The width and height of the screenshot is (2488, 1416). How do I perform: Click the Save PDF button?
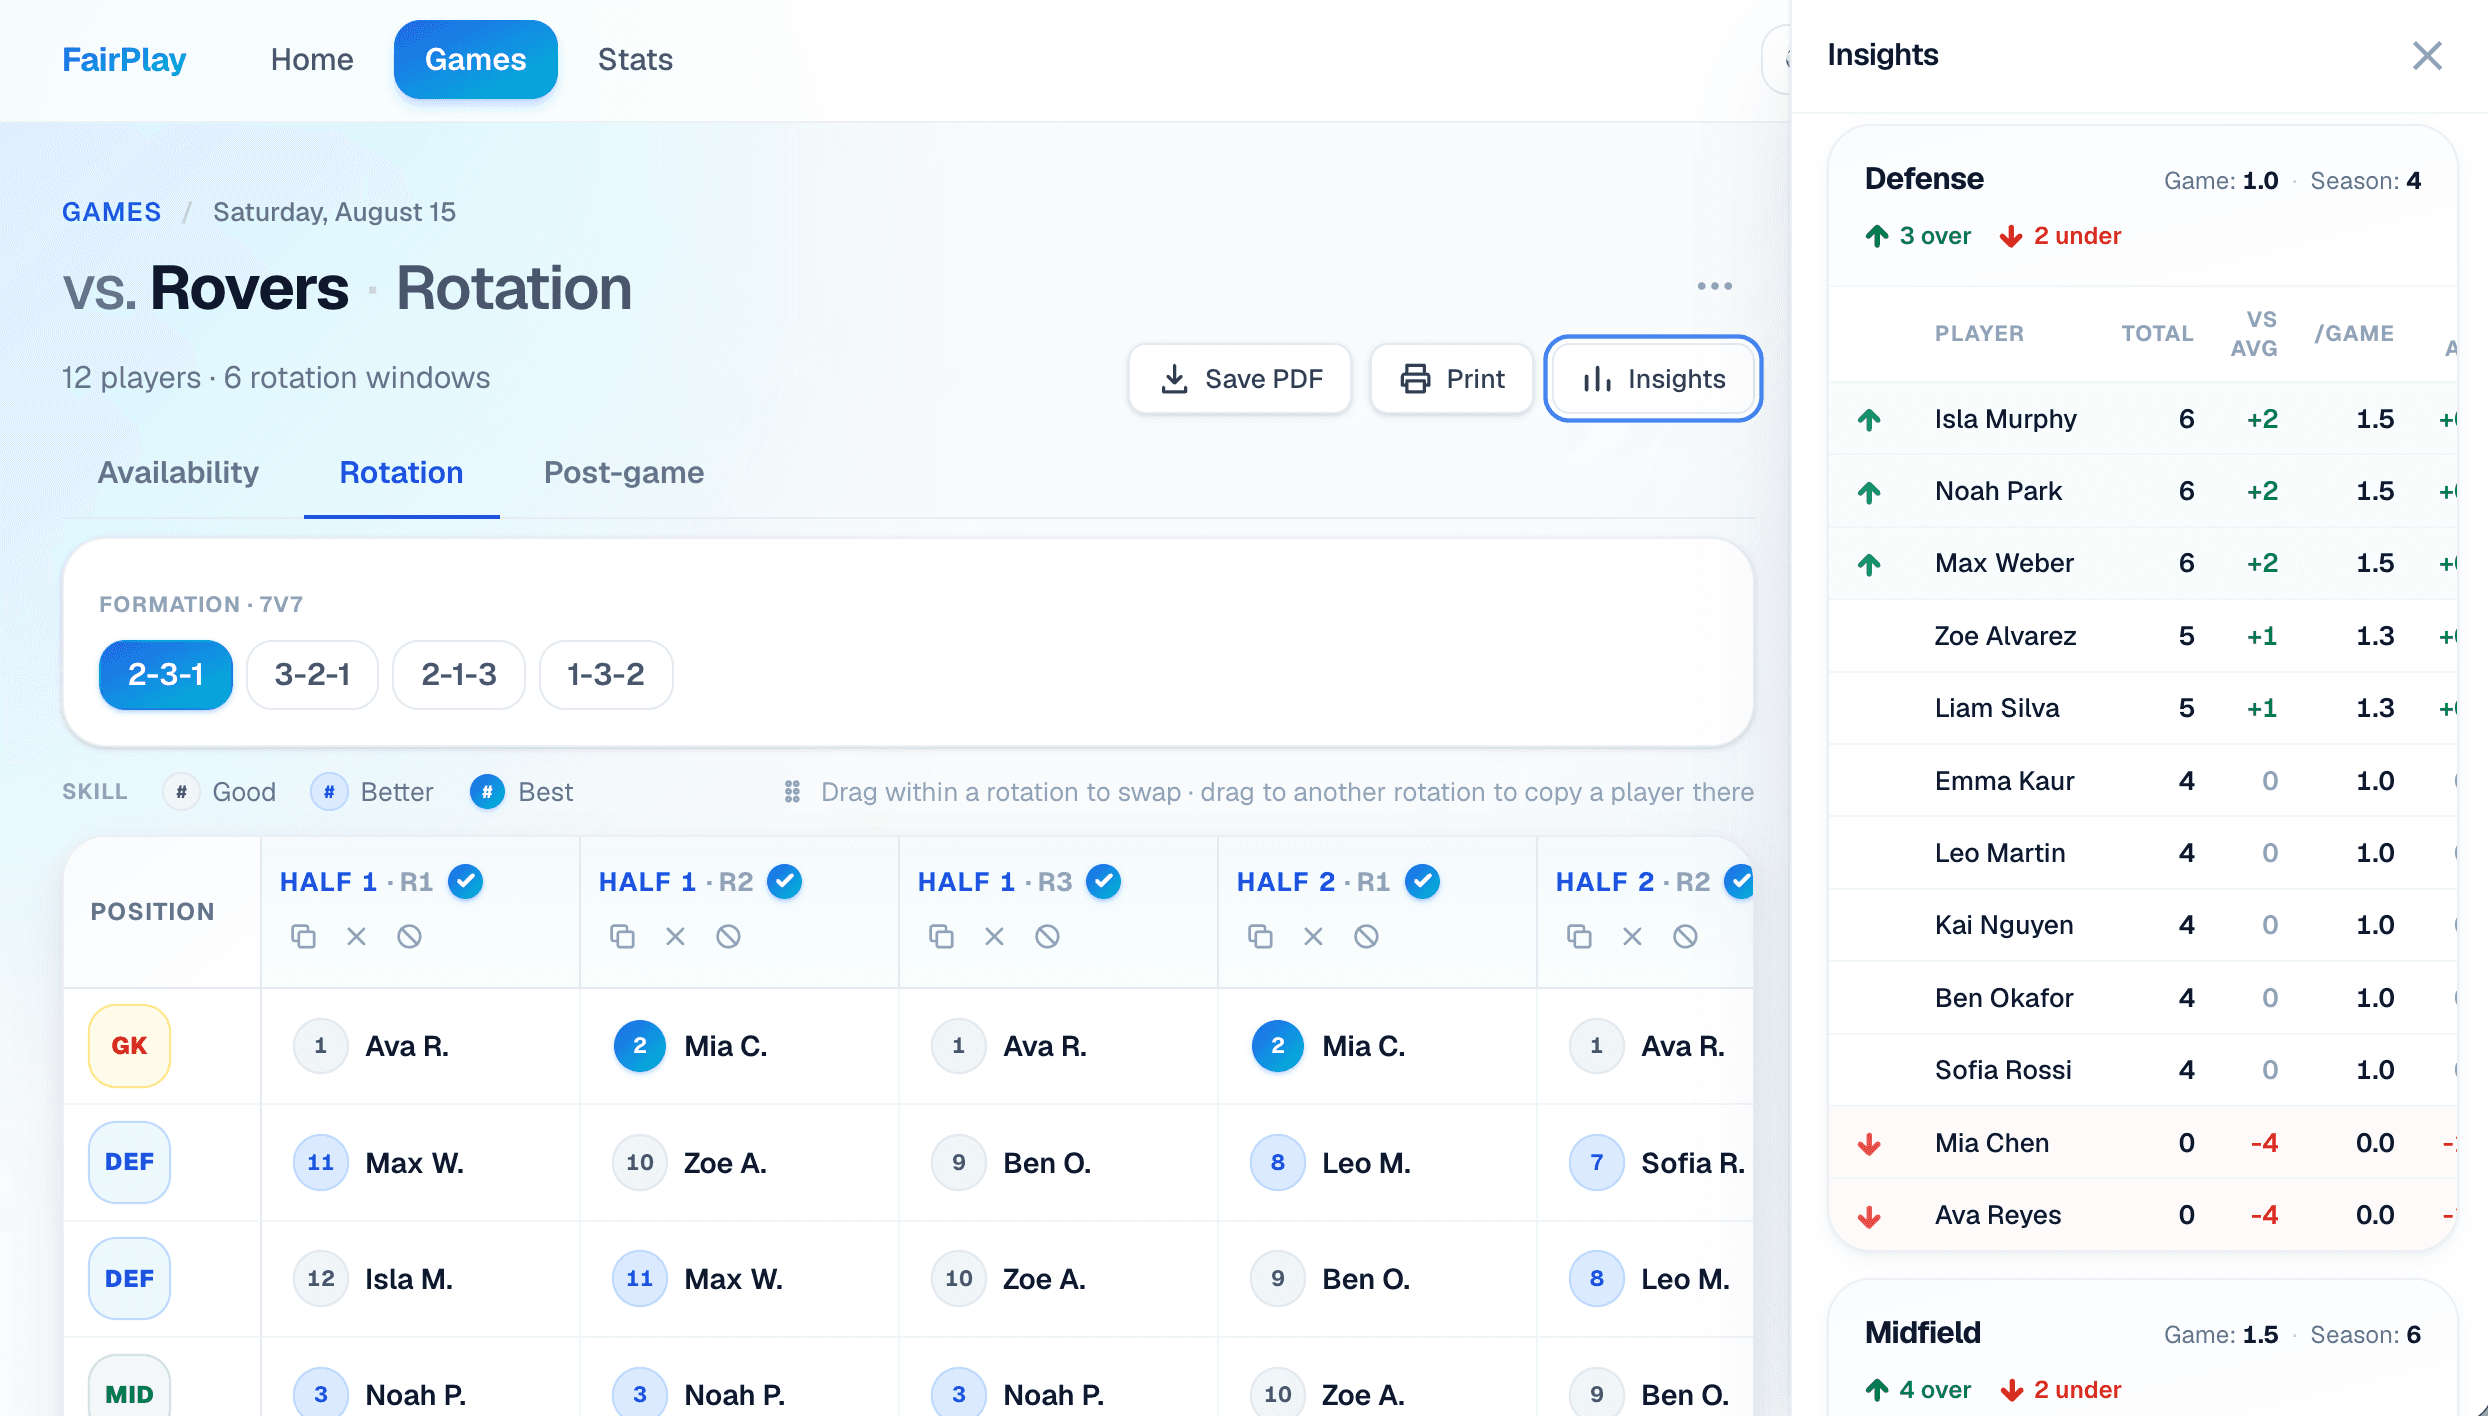click(x=1240, y=379)
